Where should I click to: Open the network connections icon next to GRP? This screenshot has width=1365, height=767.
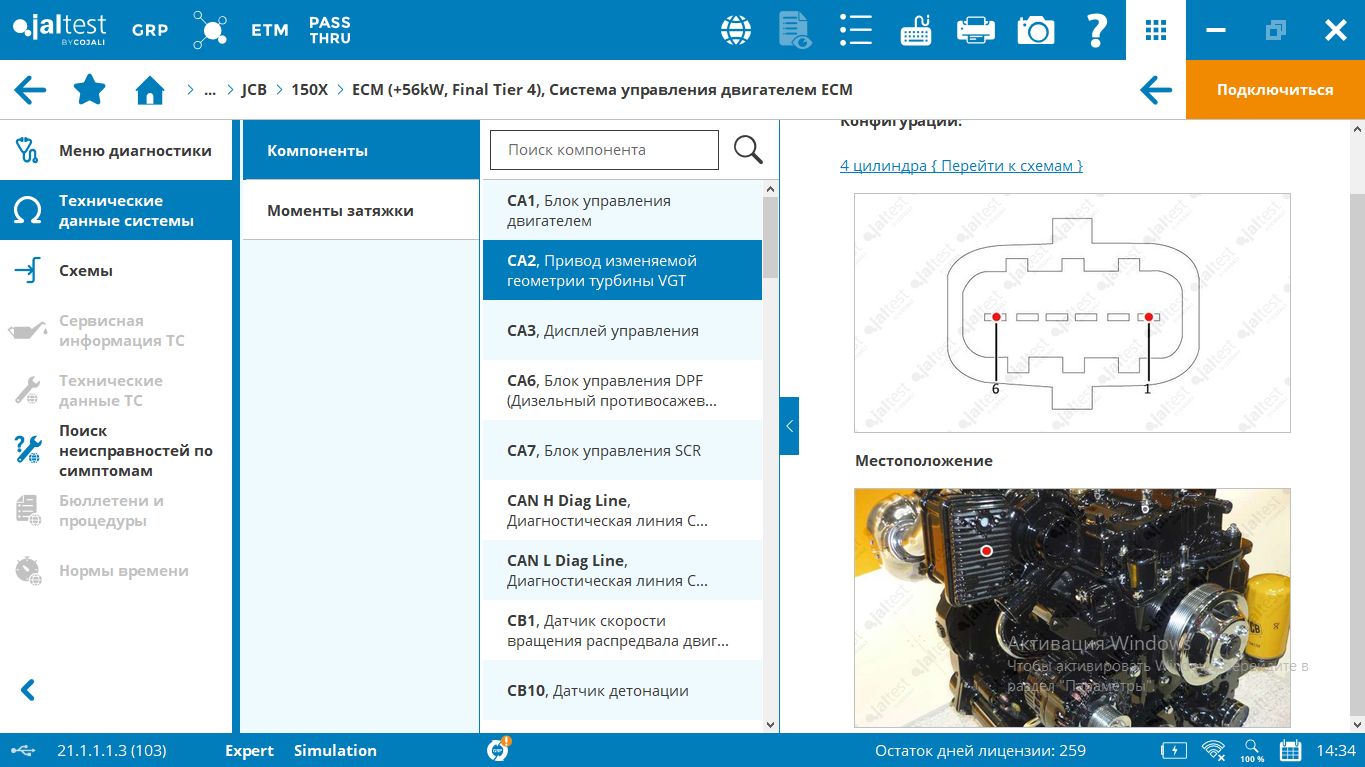click(210, 30)
